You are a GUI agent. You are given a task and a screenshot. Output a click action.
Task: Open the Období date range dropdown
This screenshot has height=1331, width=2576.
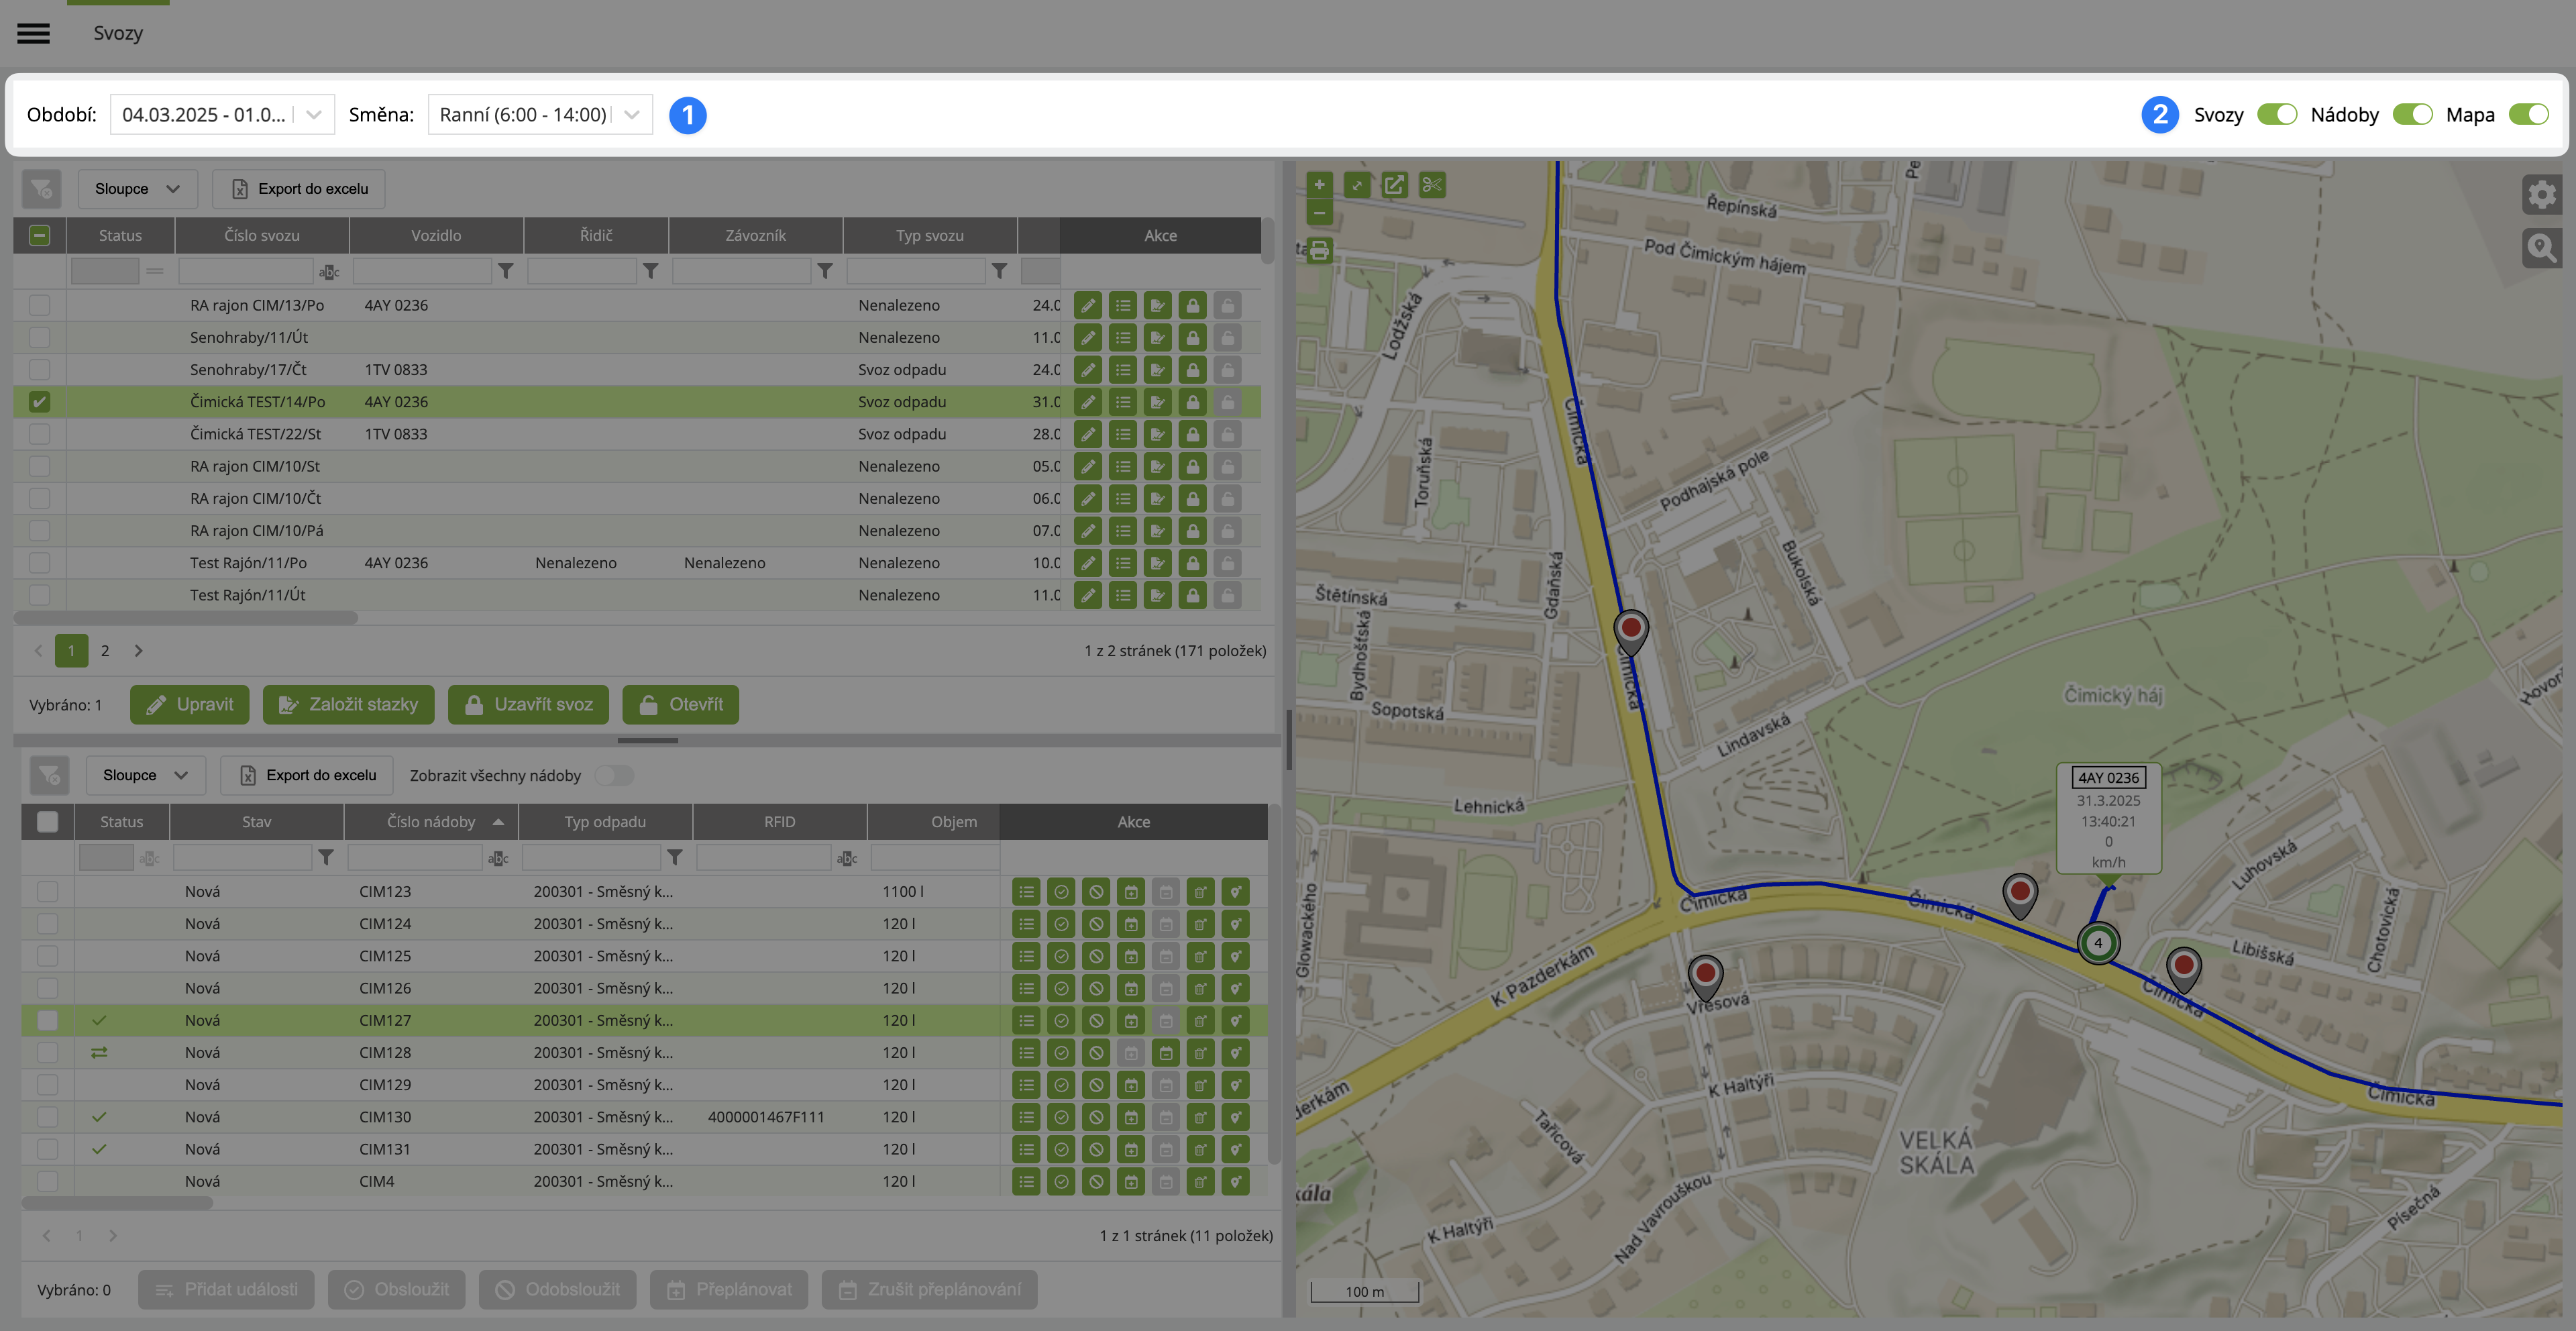point(222,115)
